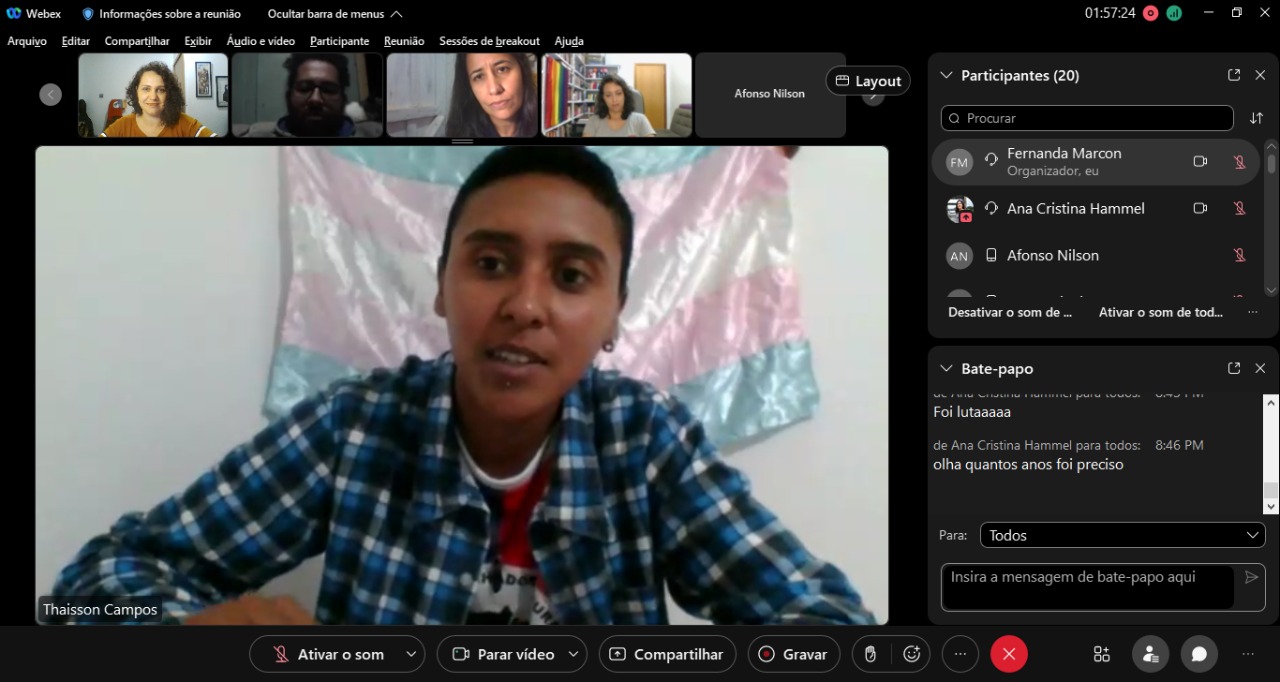Click the AN avatar of Afonso Nilson
The width and height of the screenshot is (1280, 682).
click(x=959, y=256)
